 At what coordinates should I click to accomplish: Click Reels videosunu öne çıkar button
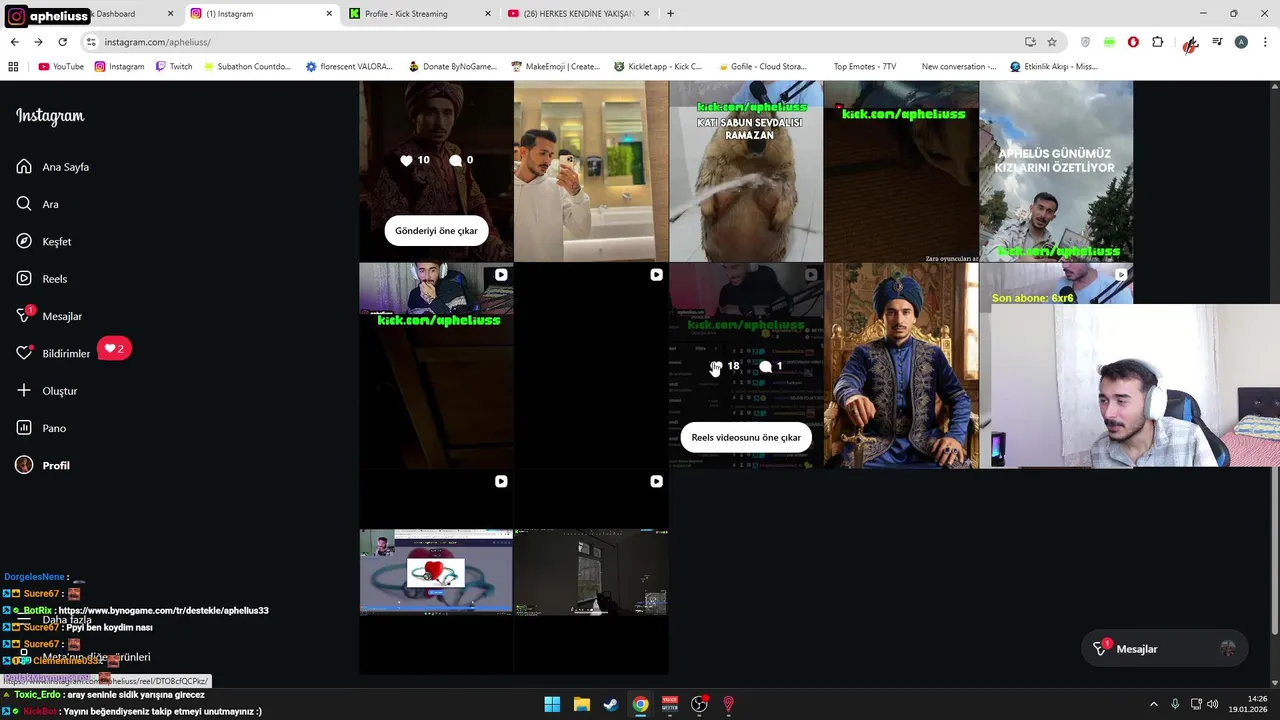[x=746, y=437]
